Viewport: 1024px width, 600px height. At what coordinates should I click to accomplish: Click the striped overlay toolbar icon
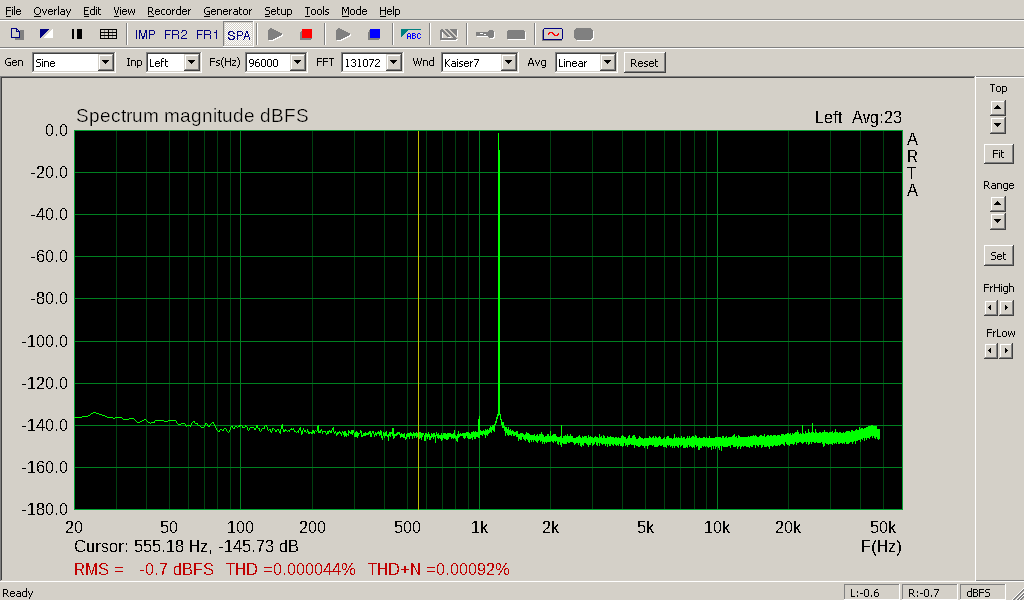coord(448,34)
